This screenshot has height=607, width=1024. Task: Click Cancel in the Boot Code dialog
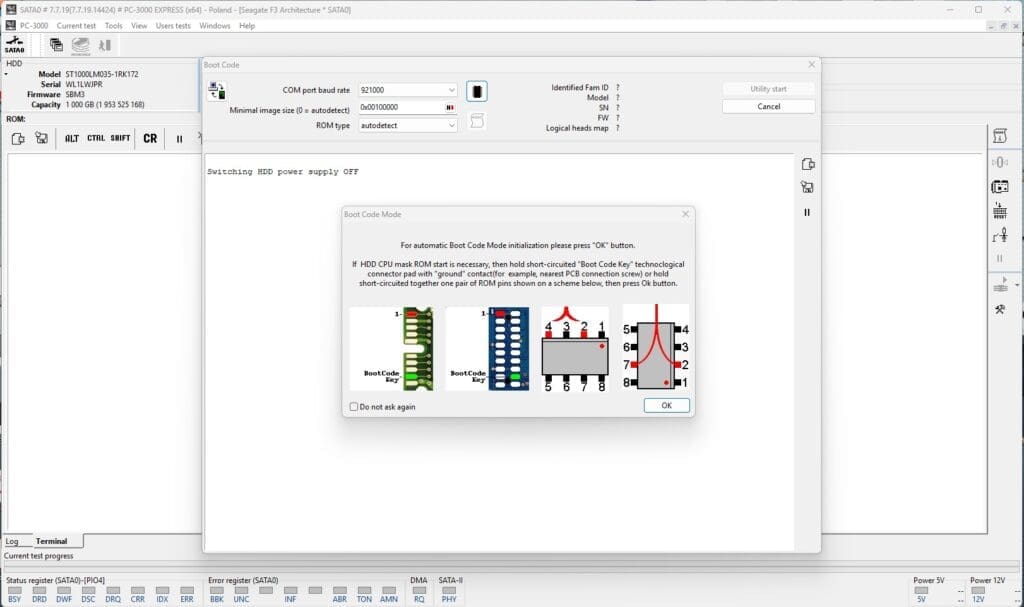(769, 107)
